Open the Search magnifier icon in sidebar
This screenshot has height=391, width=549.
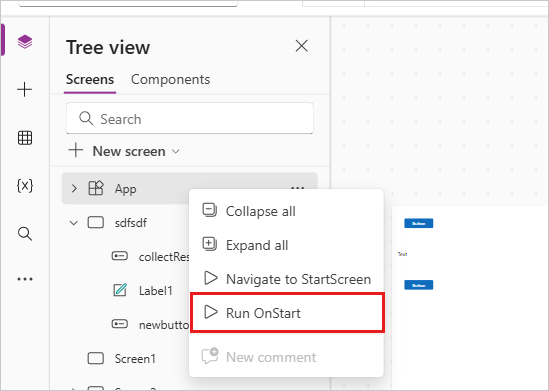[x=25, y=233]
